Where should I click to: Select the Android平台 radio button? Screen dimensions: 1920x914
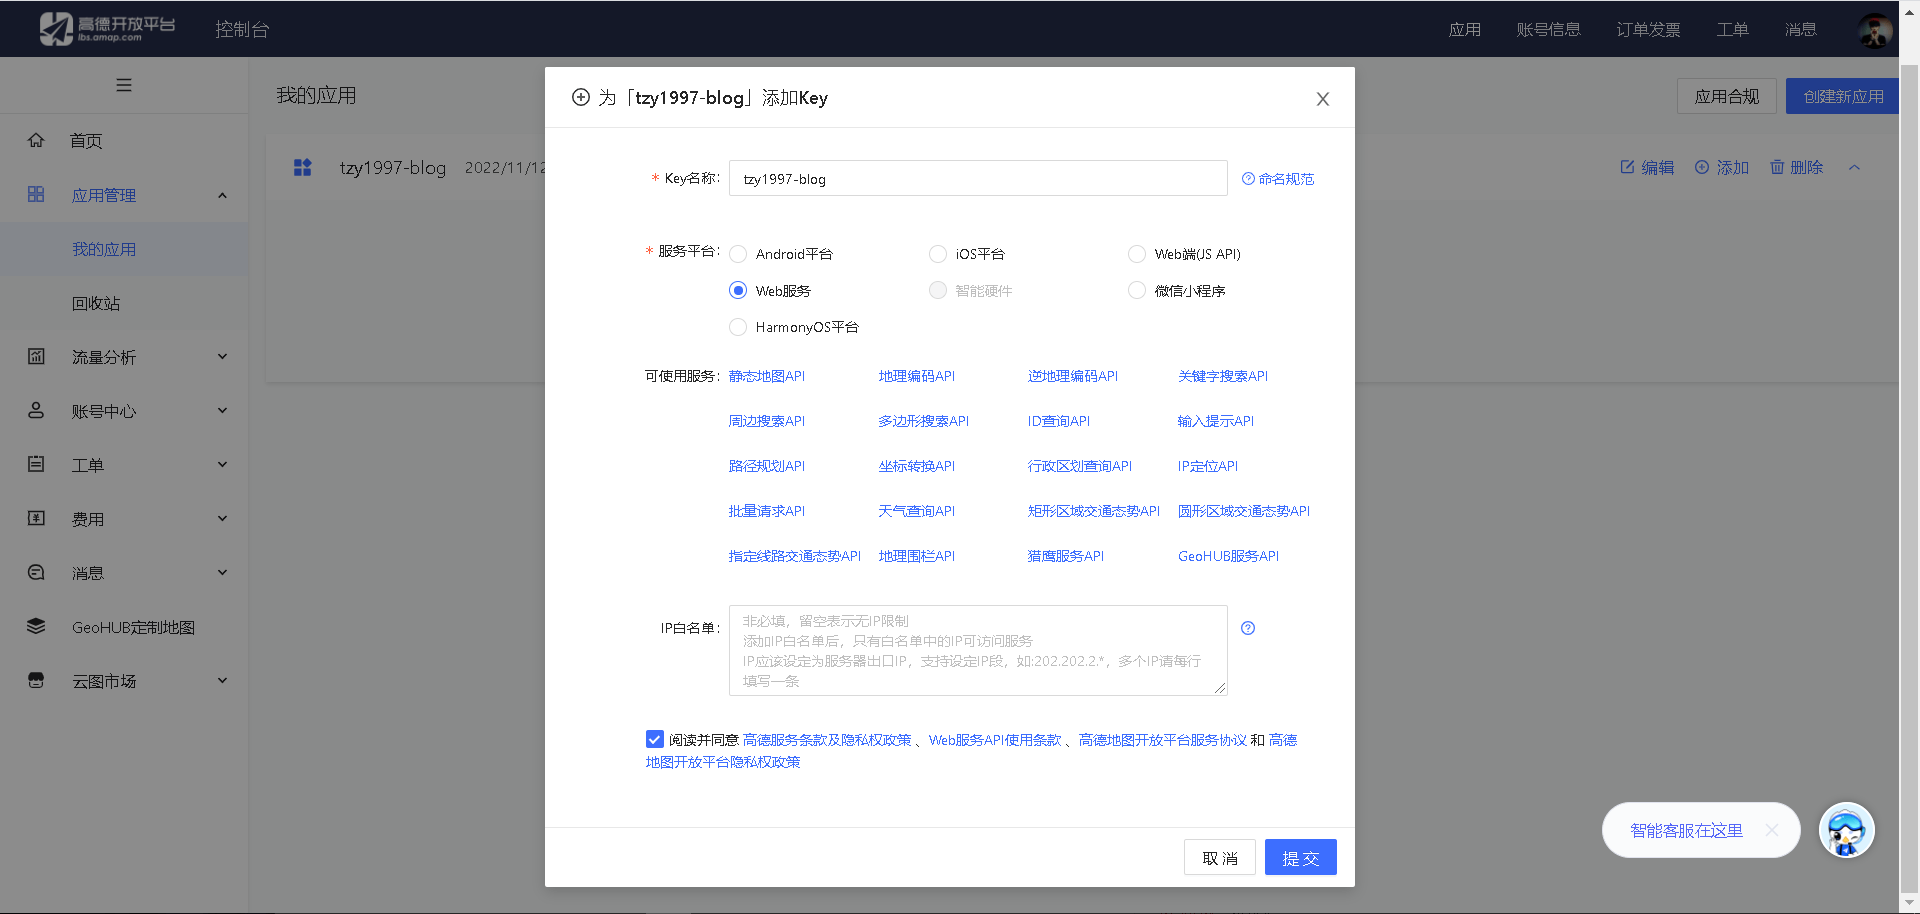click(x=738, y=254)
